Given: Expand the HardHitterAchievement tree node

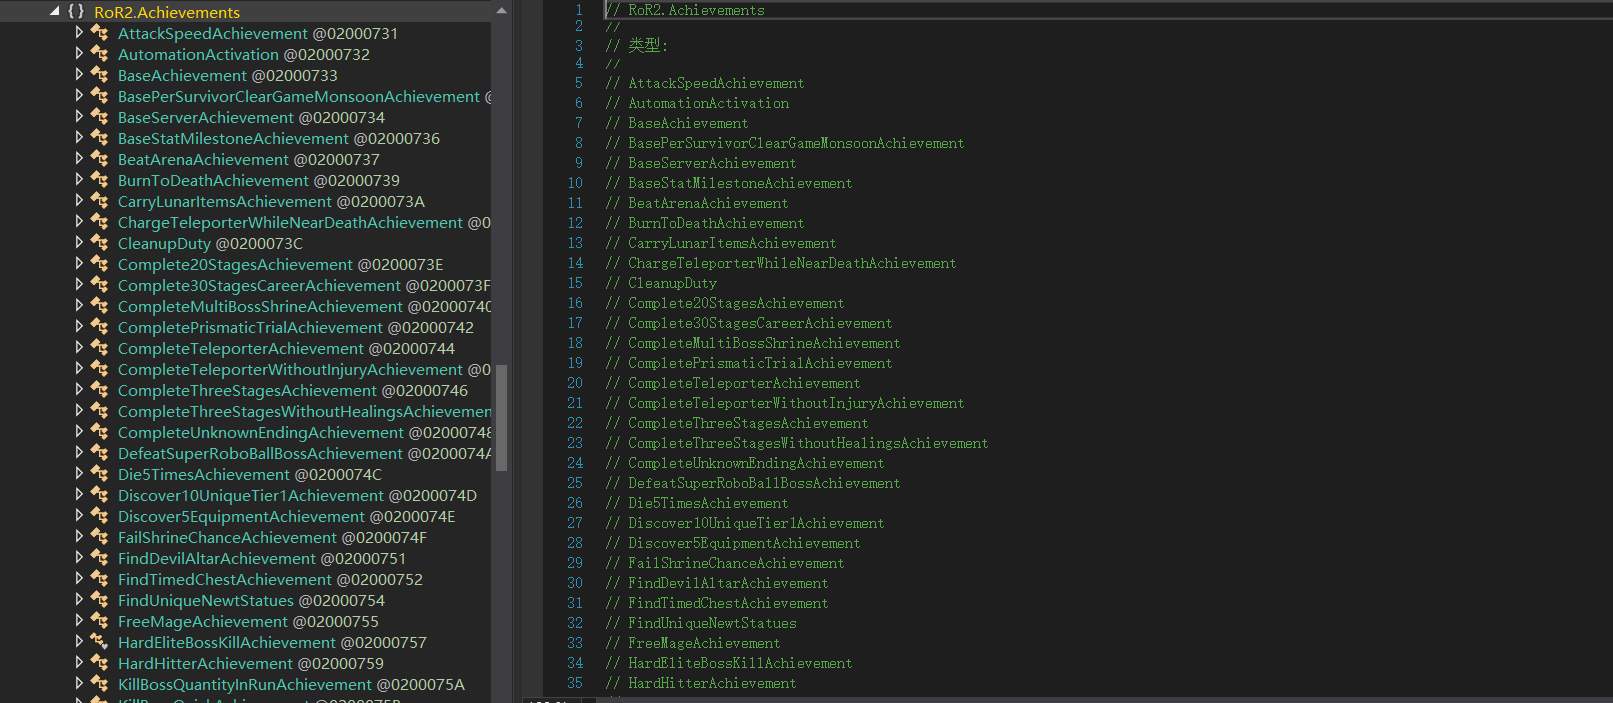Looking at the screenshot, I should 79,662.
